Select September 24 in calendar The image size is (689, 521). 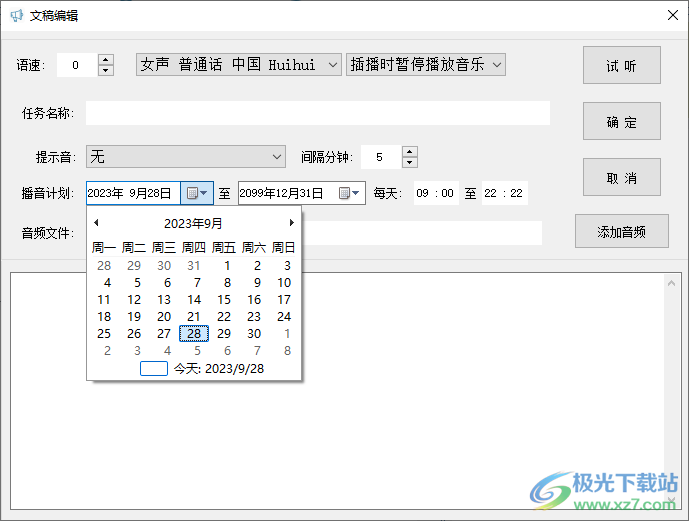point(284,317)
